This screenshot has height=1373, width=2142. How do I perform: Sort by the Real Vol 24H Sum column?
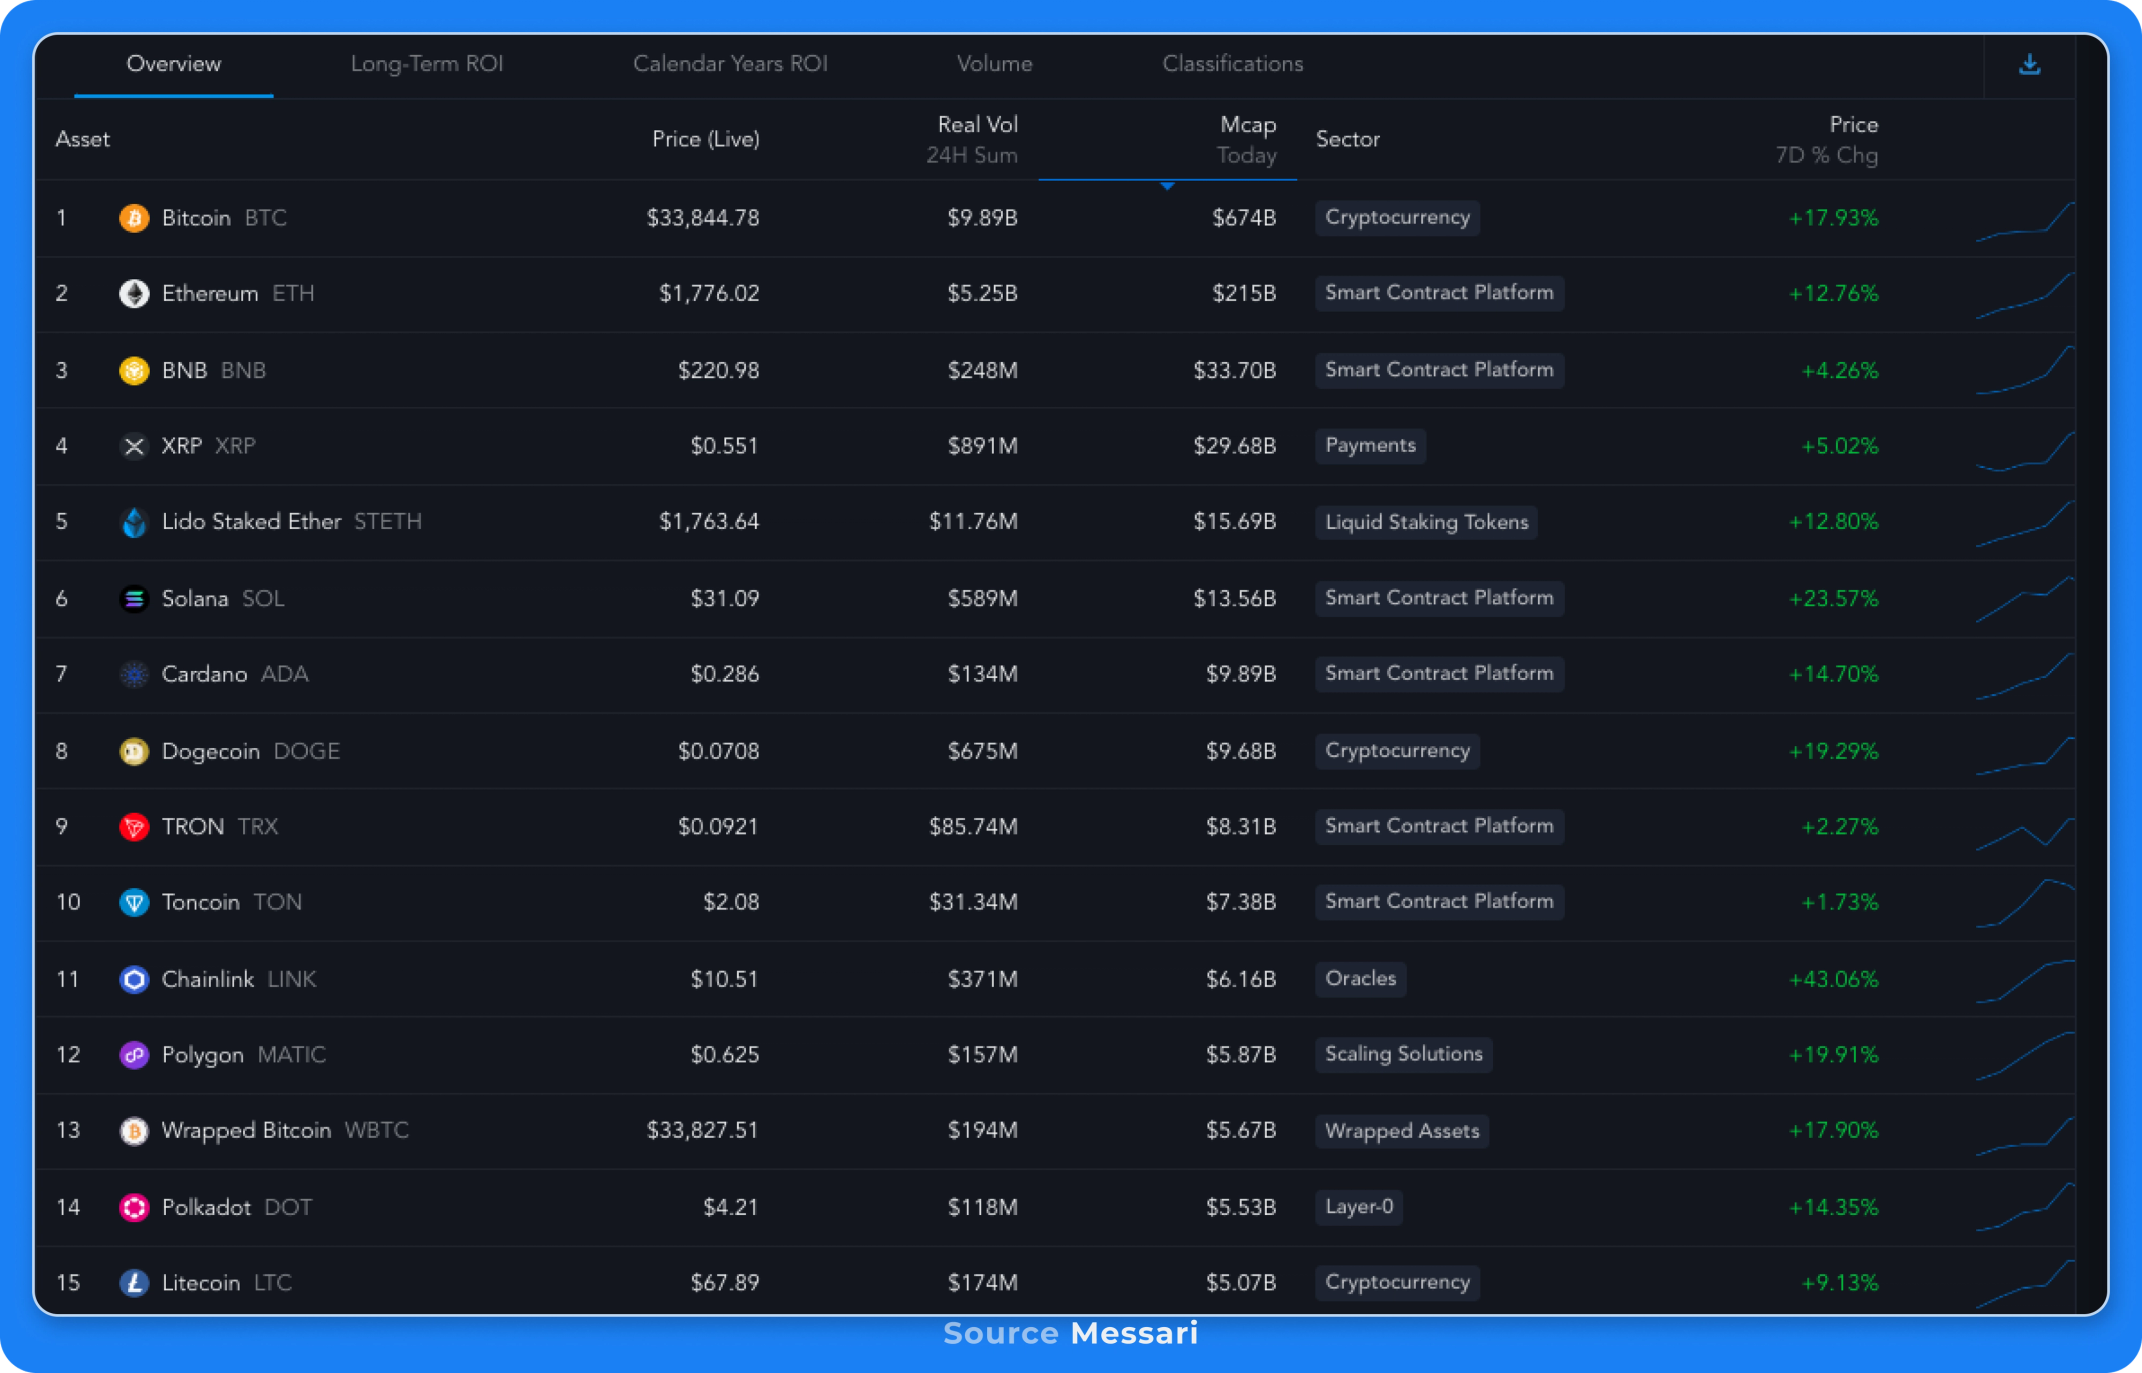pyautogui.click(x=972, y=140)
